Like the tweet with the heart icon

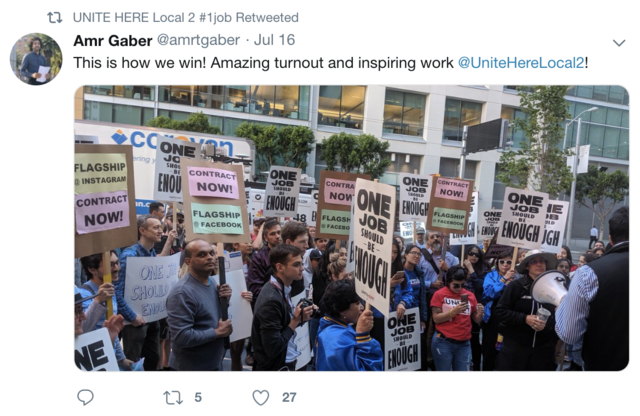tap(261, 398)
